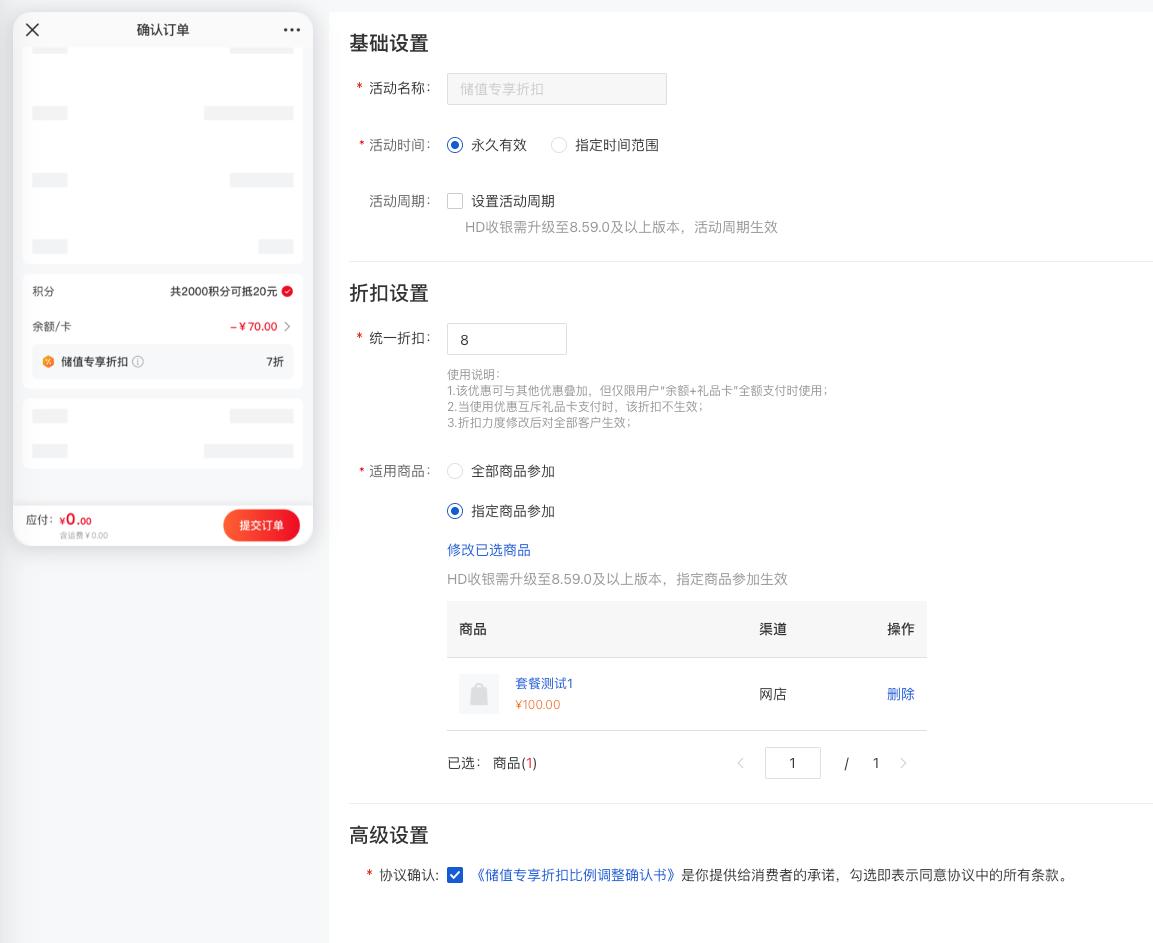Go to previous page with left chevron

740,764
